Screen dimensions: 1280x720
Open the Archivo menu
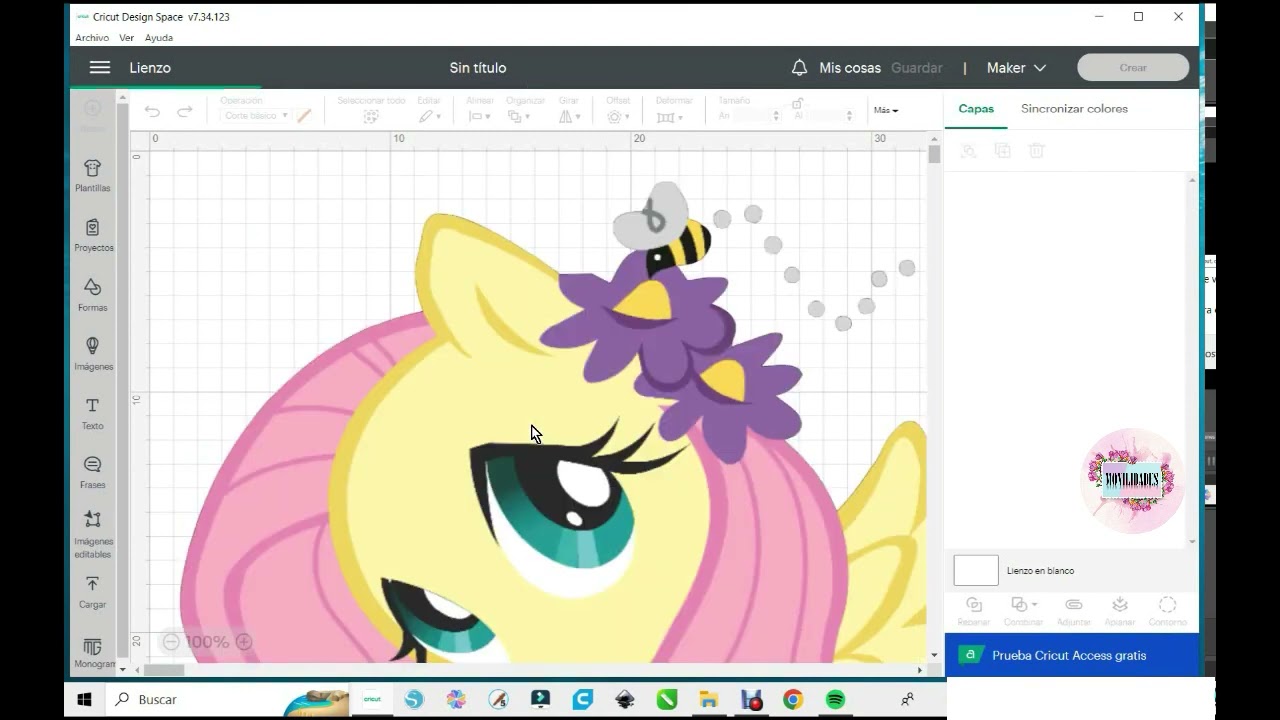(92, 38)
